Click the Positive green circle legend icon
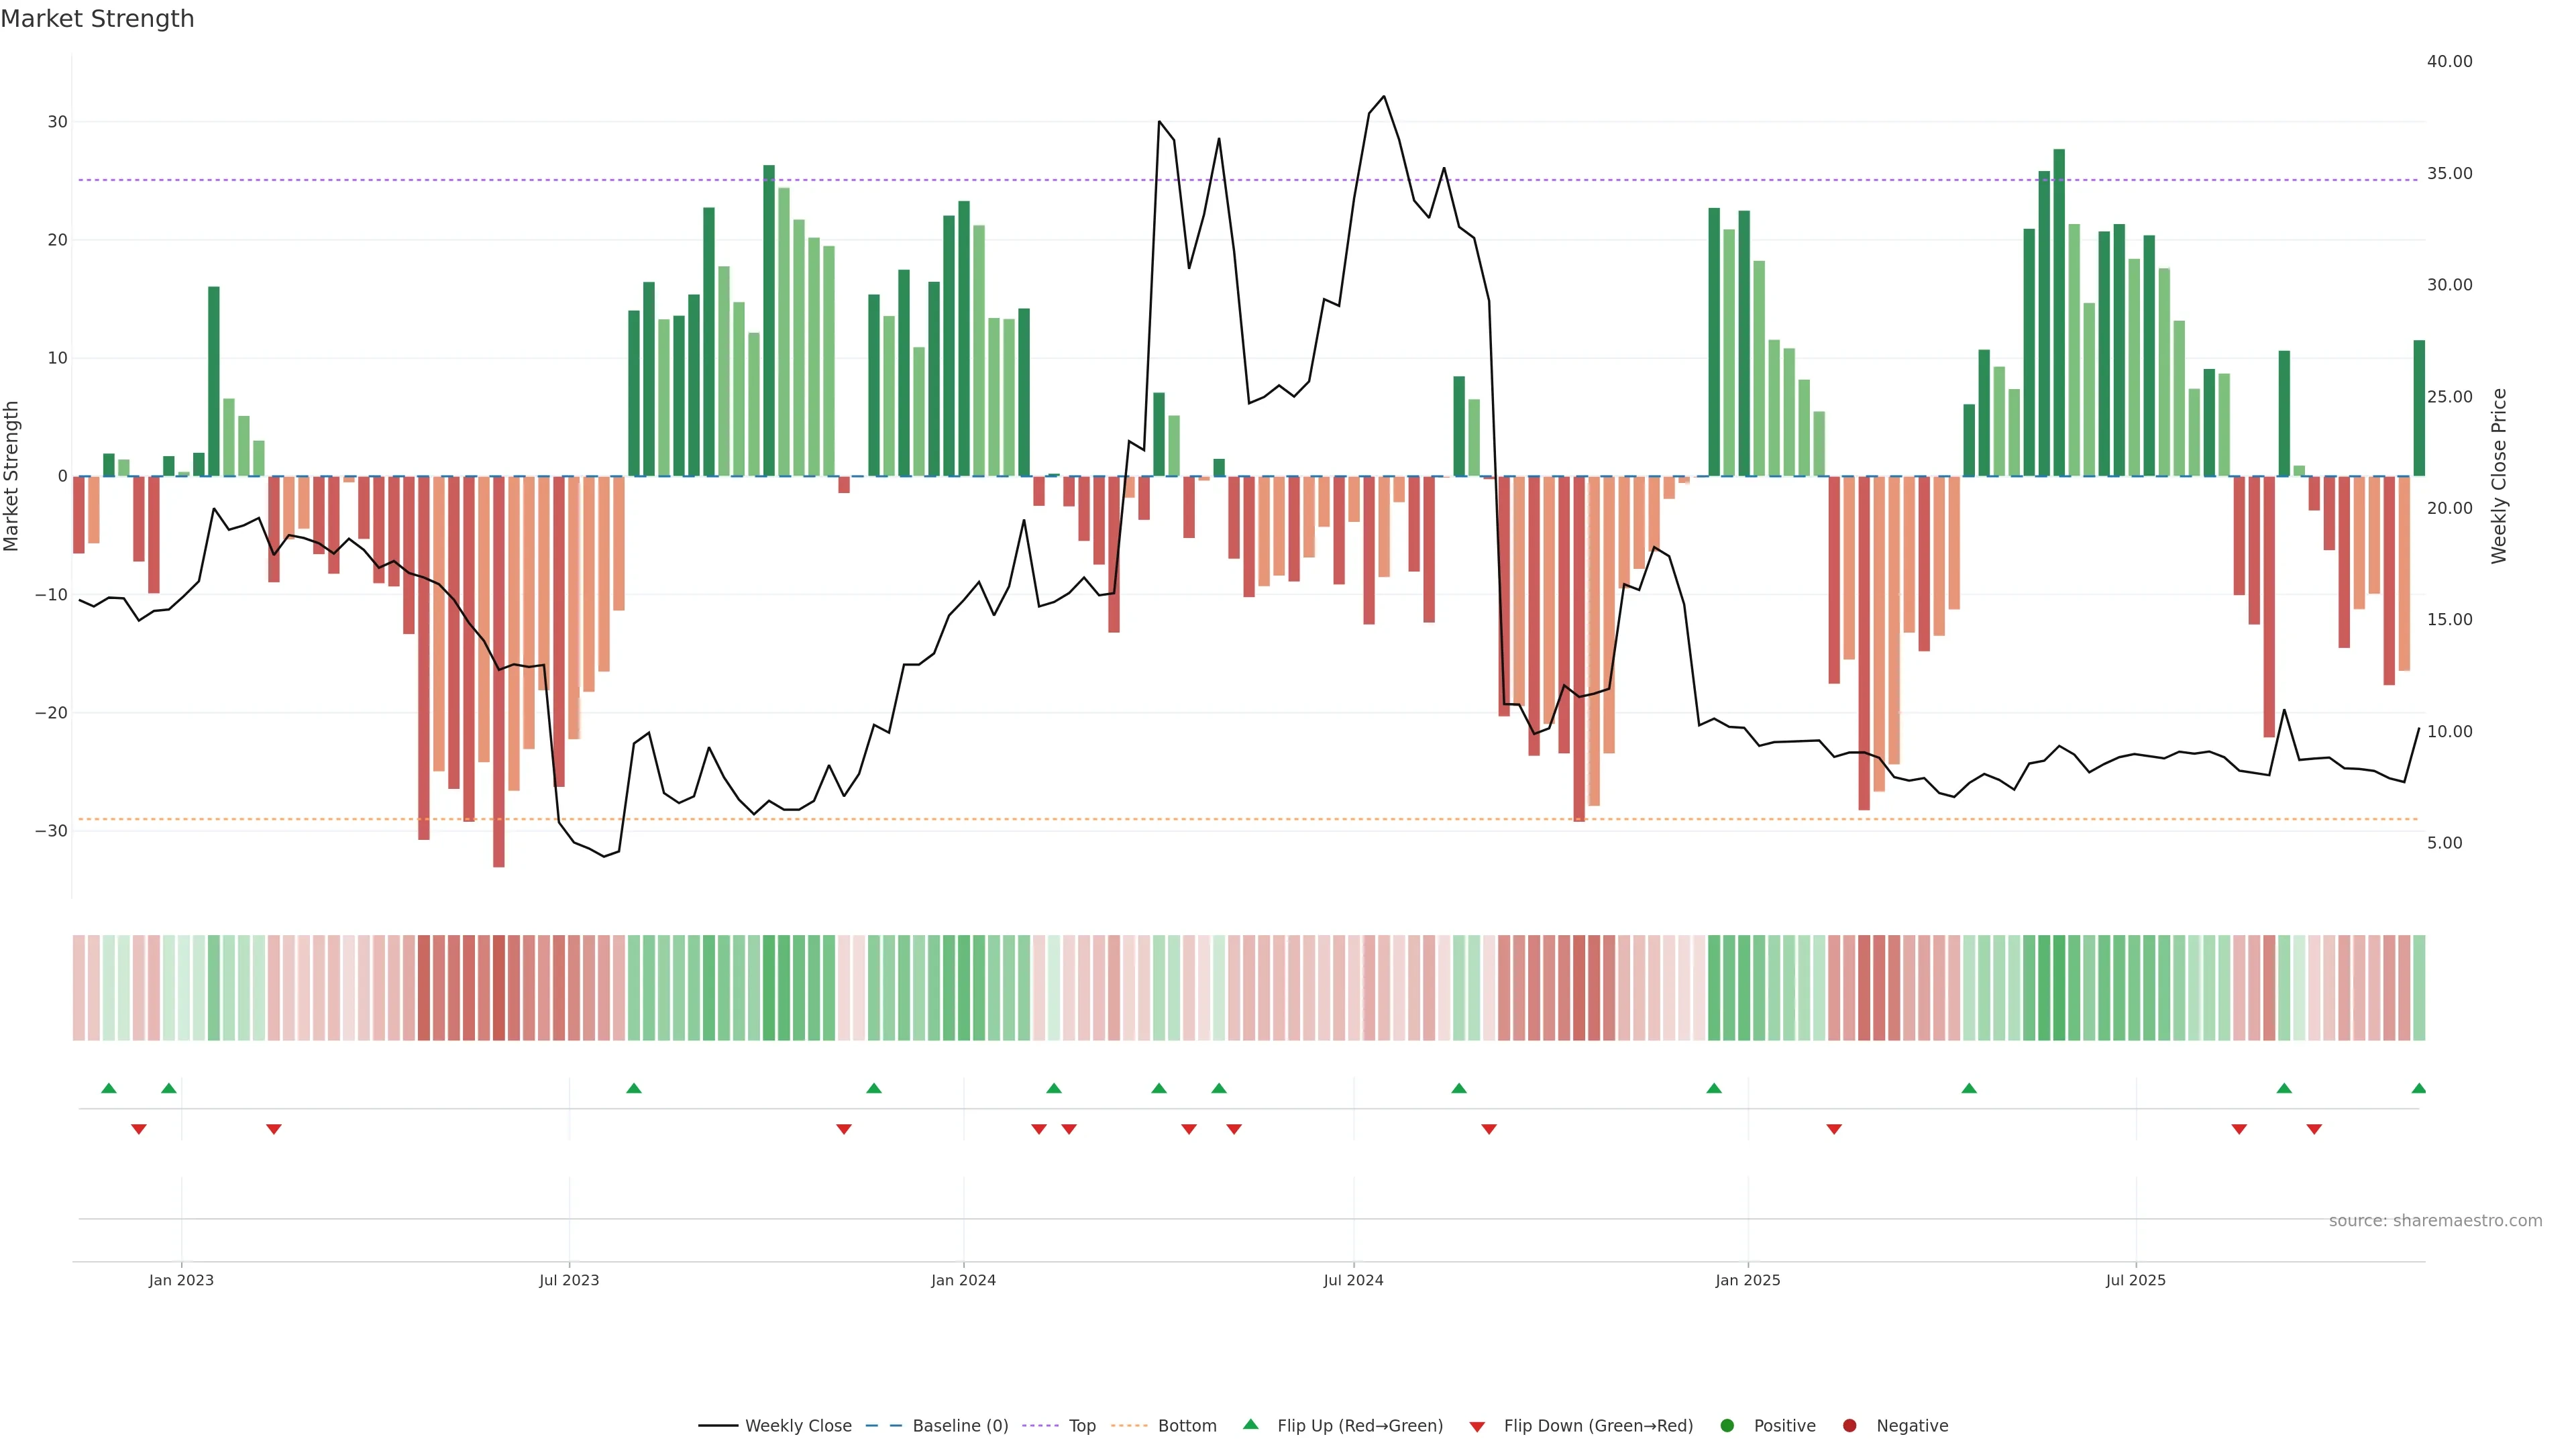 pyautogui.click(x=1727, y=1425)
